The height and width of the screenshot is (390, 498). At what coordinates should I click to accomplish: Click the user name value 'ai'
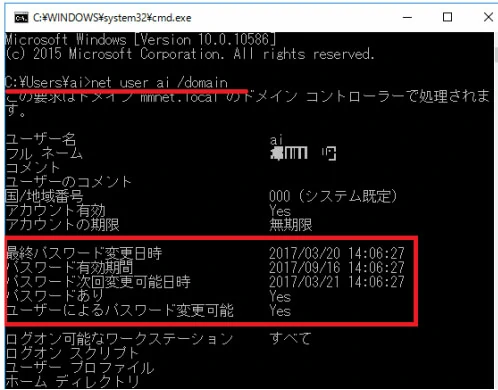(x=276, y=139)
